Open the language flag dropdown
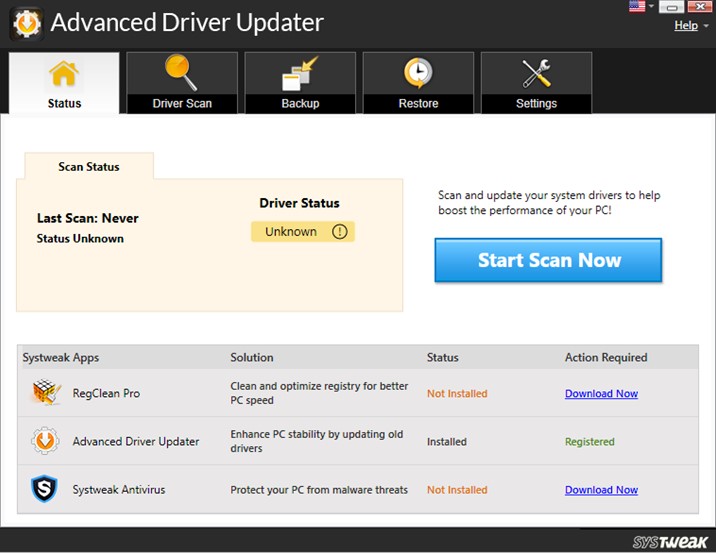The width and height of the screenshot is (716, 554). pos(637,6)
